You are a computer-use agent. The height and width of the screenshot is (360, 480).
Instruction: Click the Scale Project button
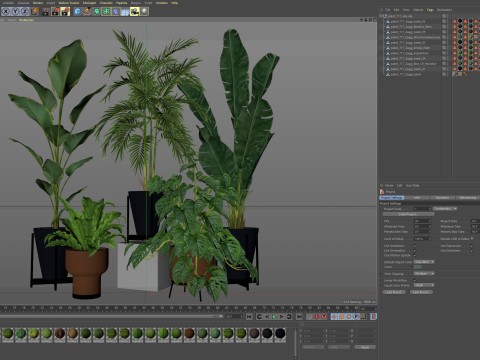[408, 214]
